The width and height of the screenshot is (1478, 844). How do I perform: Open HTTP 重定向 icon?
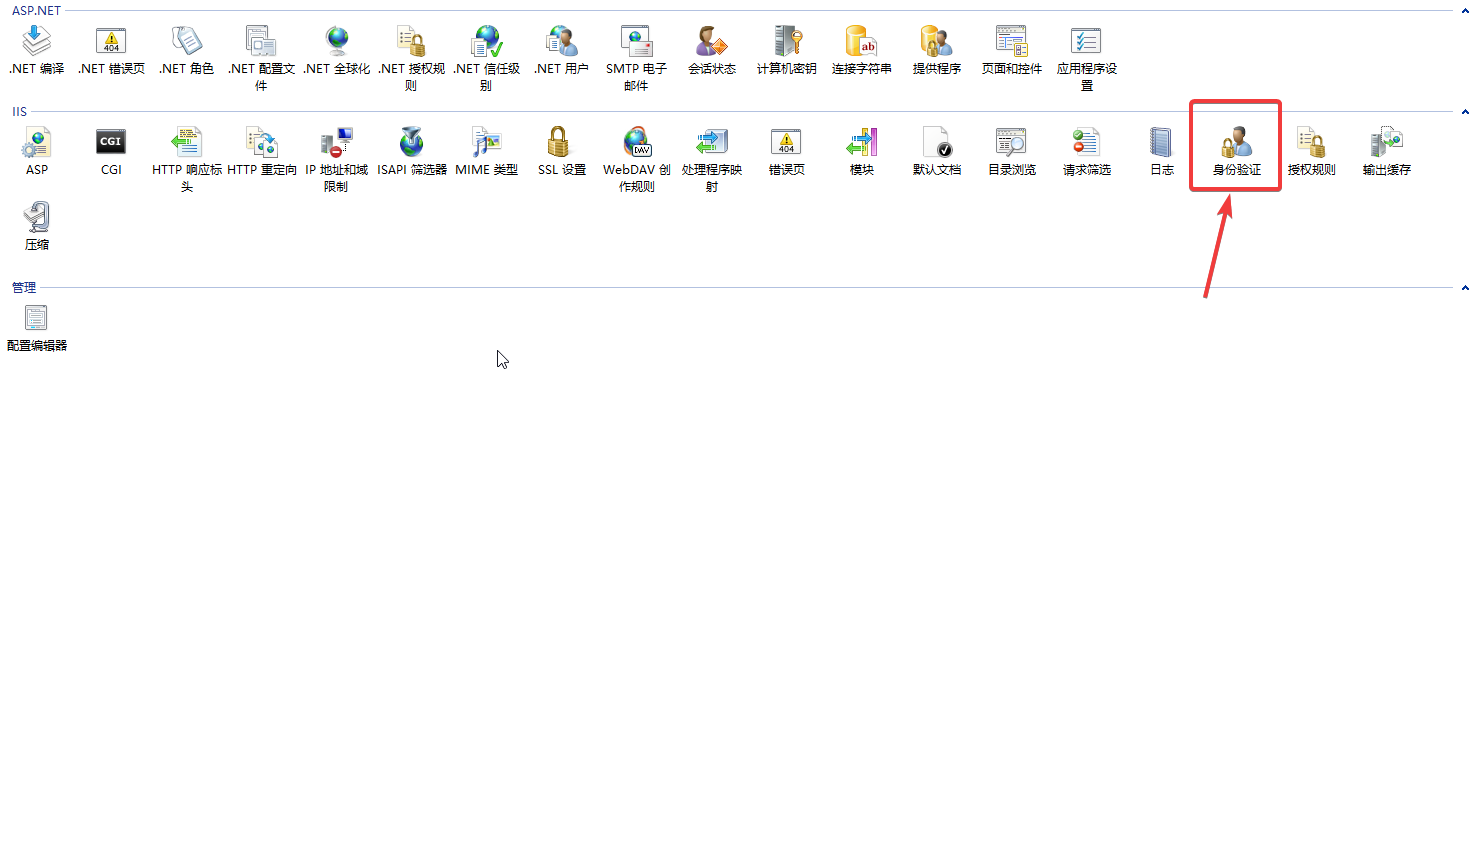pyautogui.click(x=261, y=142)
